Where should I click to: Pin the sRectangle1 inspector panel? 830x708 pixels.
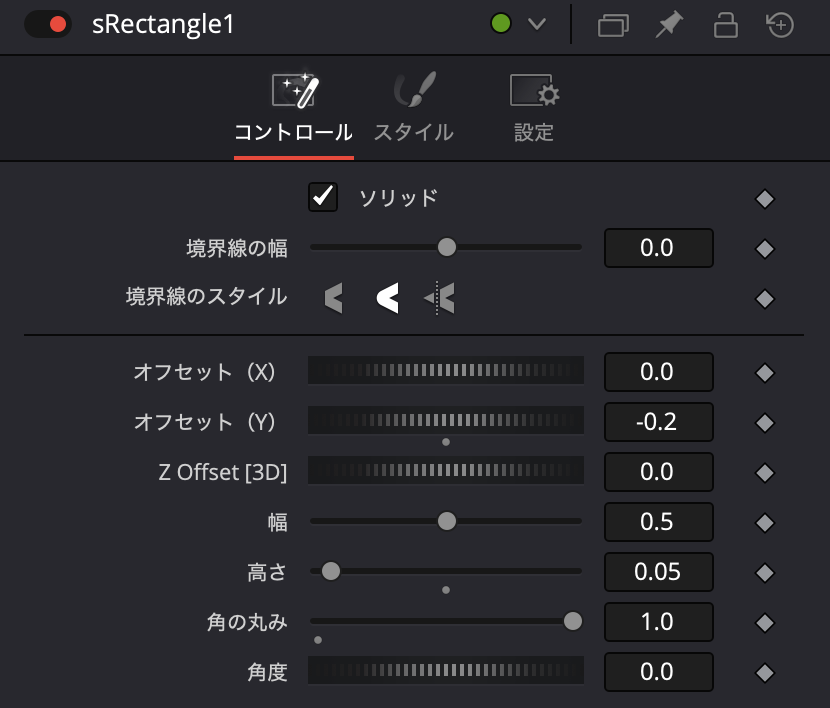pyautogui.click(x=668, y=25)
